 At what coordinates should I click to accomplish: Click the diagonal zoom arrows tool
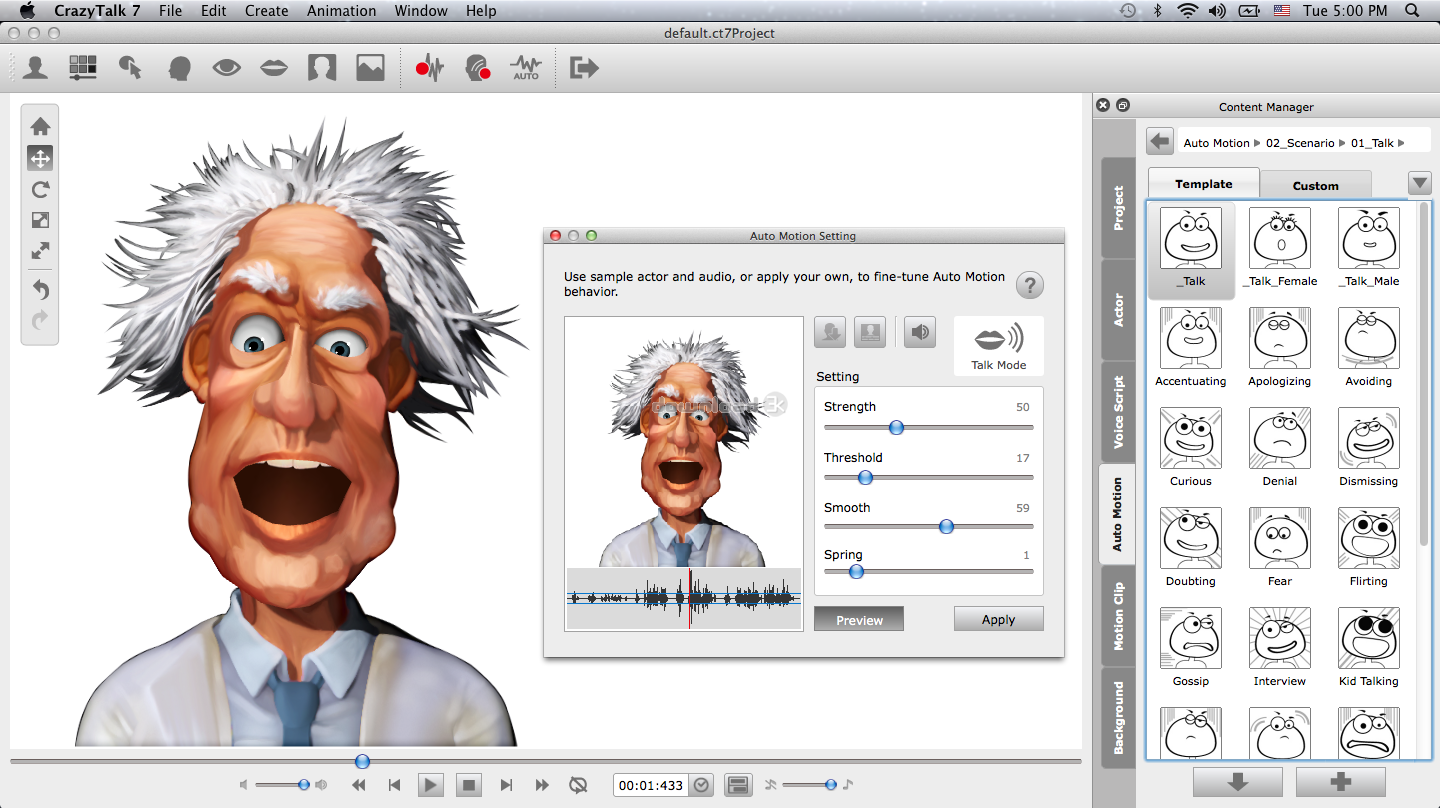click(40, 251)
